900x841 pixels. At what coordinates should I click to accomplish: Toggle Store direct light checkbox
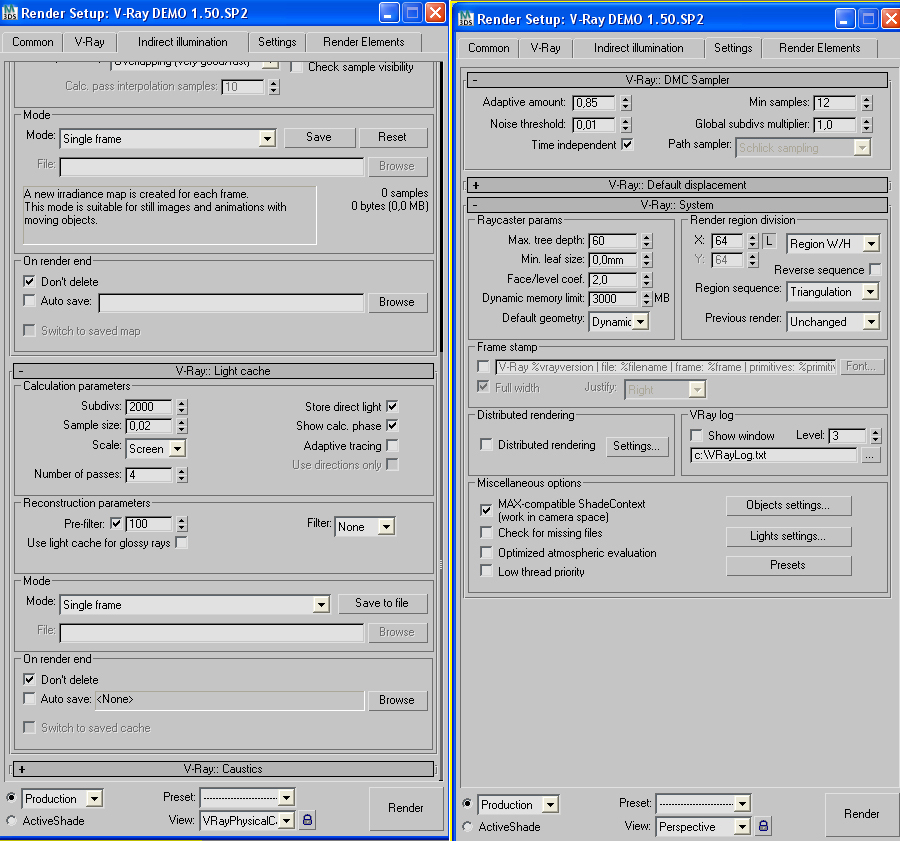pos(393,406)
